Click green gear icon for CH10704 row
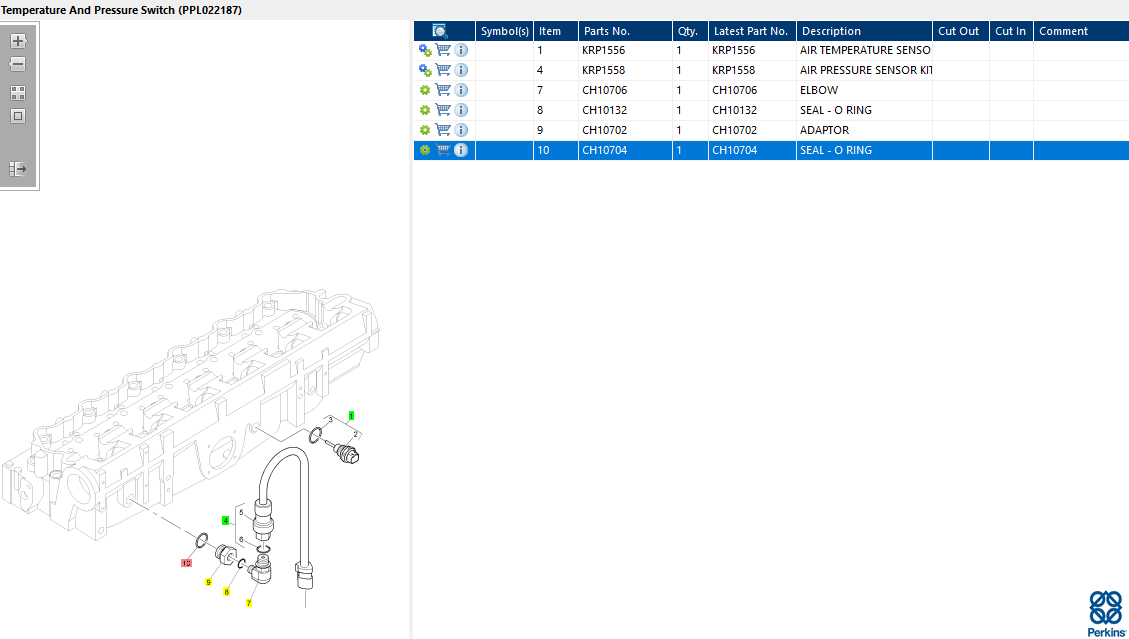 pos(425,150)
